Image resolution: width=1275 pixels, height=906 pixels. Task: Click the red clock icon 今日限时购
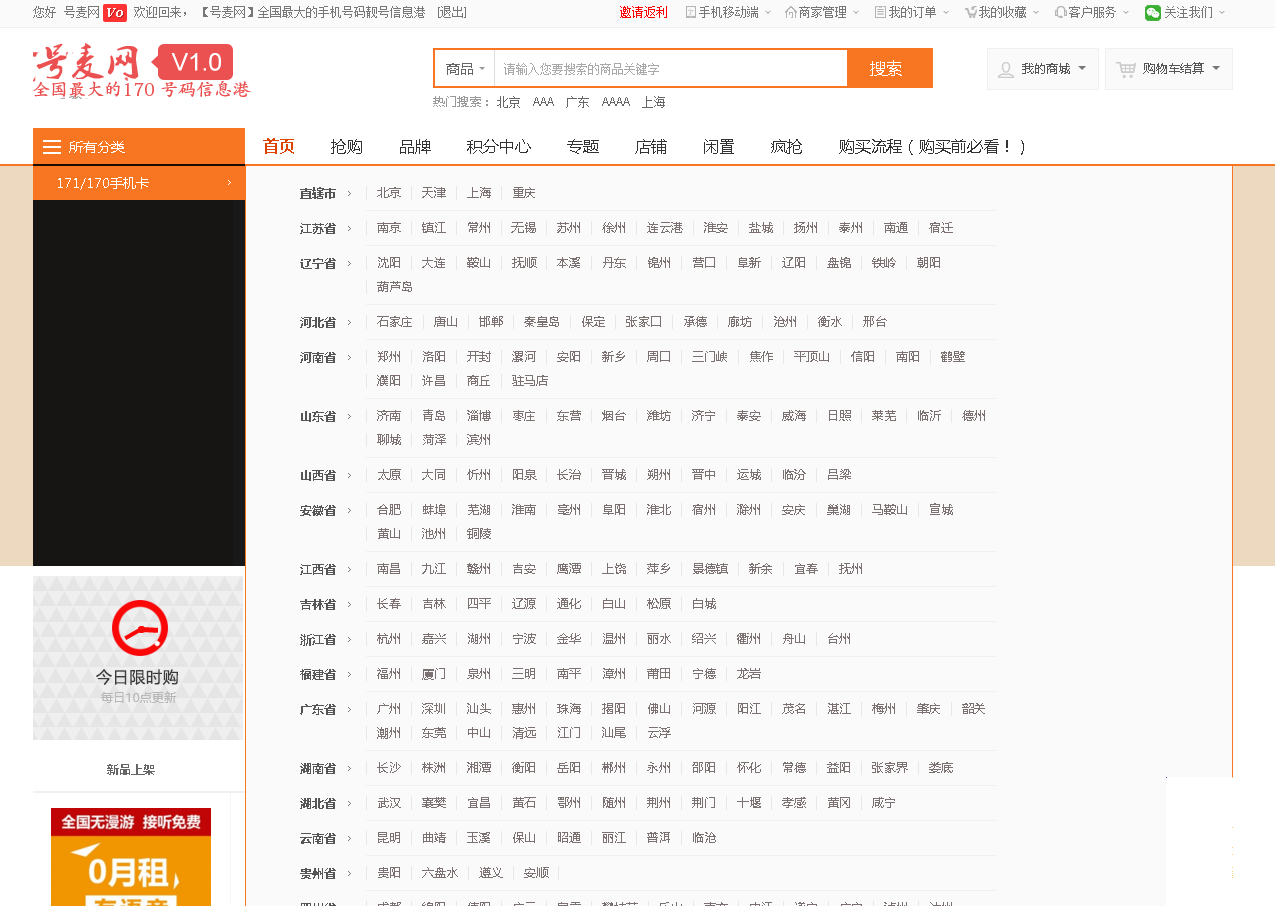click(x=139, y=628)
